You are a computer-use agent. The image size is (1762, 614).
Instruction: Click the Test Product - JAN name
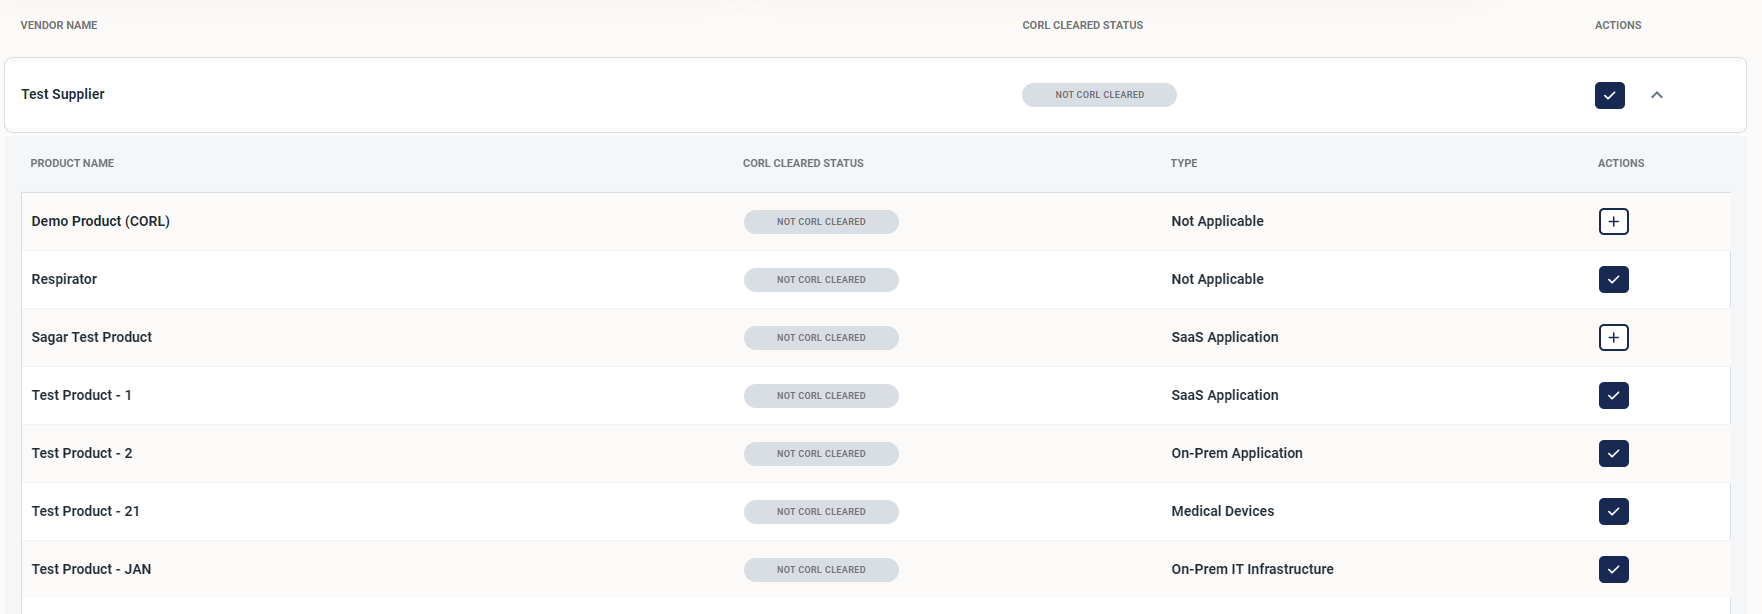[91, 569]
